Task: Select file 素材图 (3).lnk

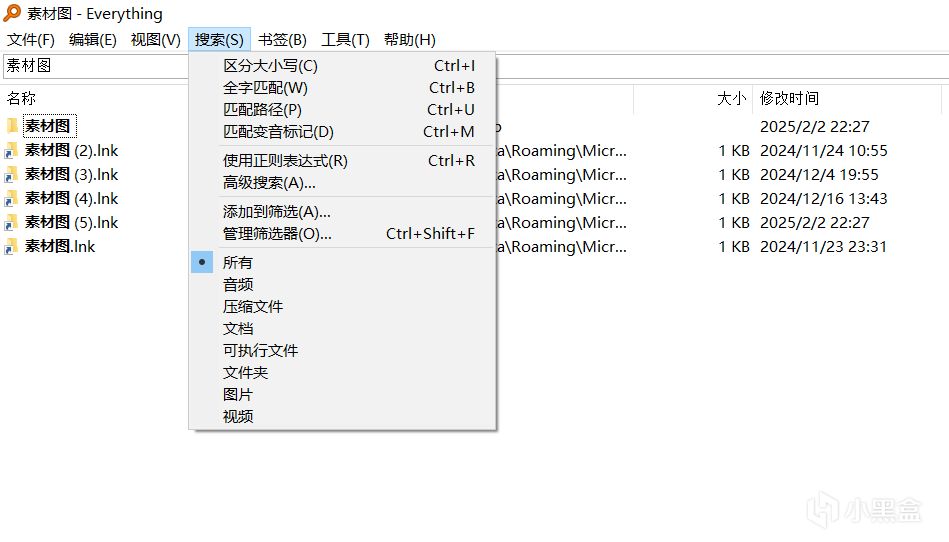Action: [x=71, y=174]
